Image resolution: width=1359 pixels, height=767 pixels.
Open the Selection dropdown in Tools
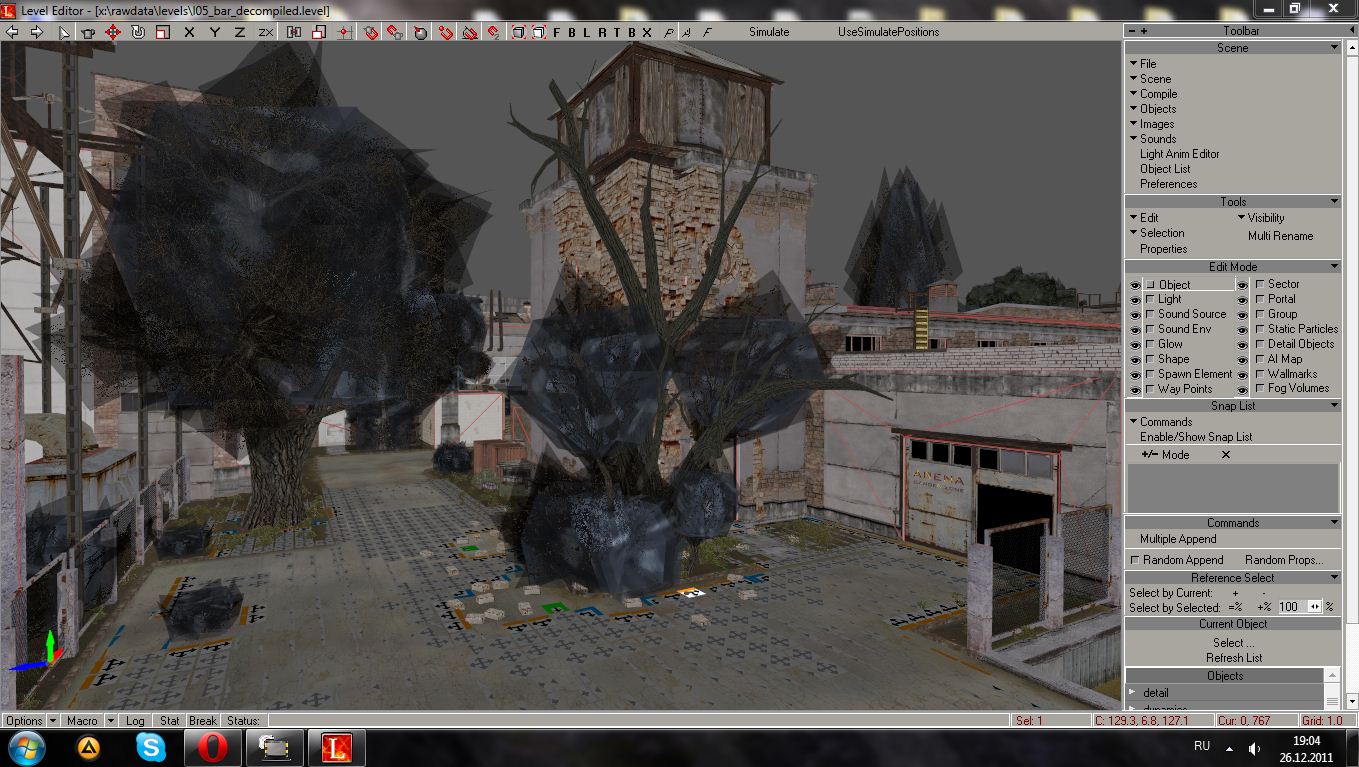[x=1157, y=233]
